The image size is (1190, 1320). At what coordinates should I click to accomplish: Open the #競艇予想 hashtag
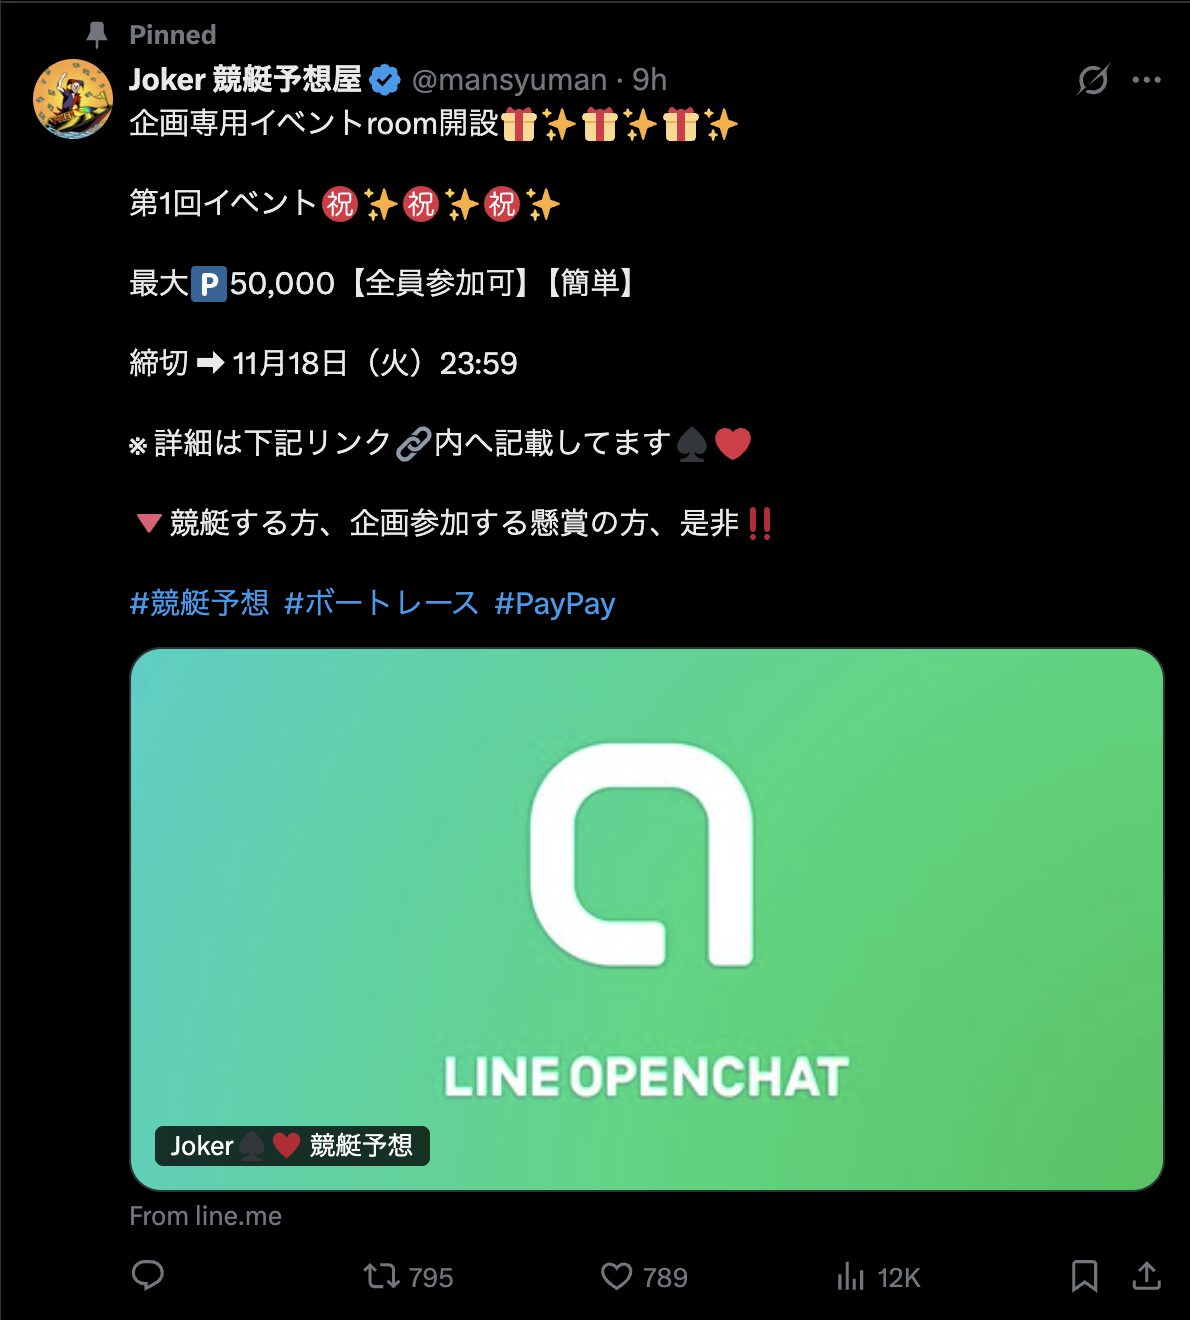pyautogui.click(x=199, y=603)
